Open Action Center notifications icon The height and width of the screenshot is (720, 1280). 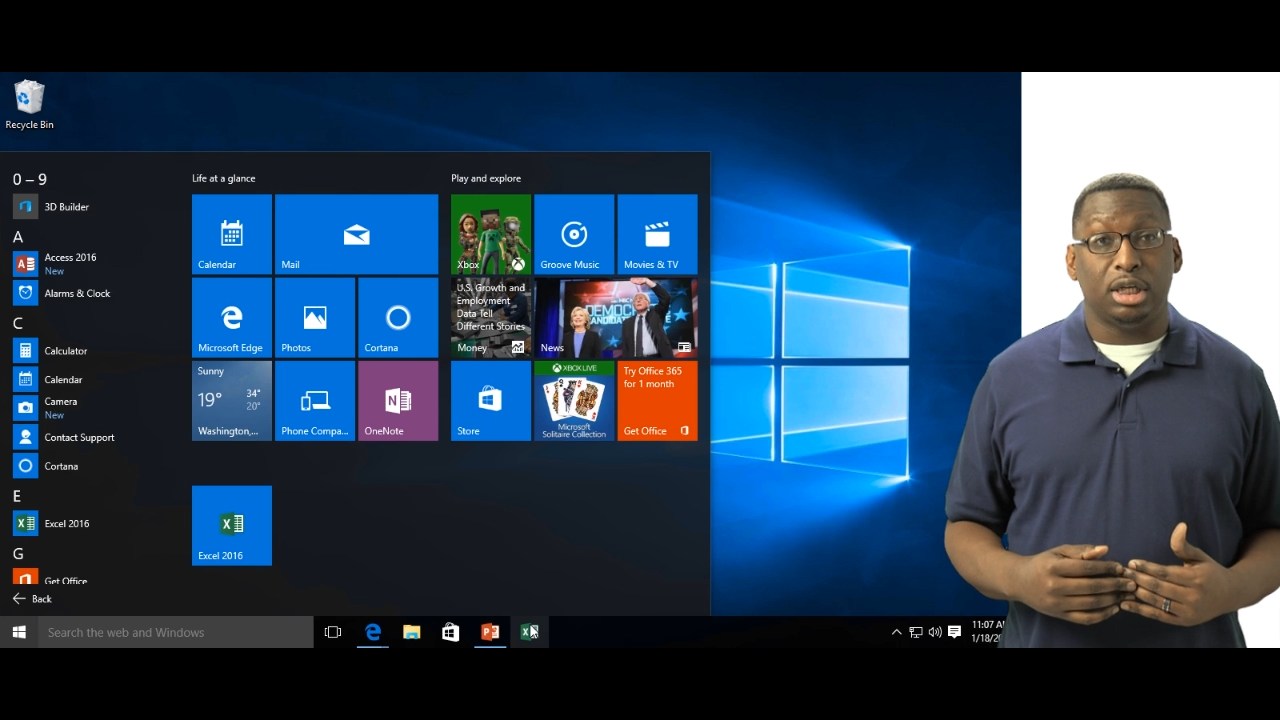coord(954,632)
